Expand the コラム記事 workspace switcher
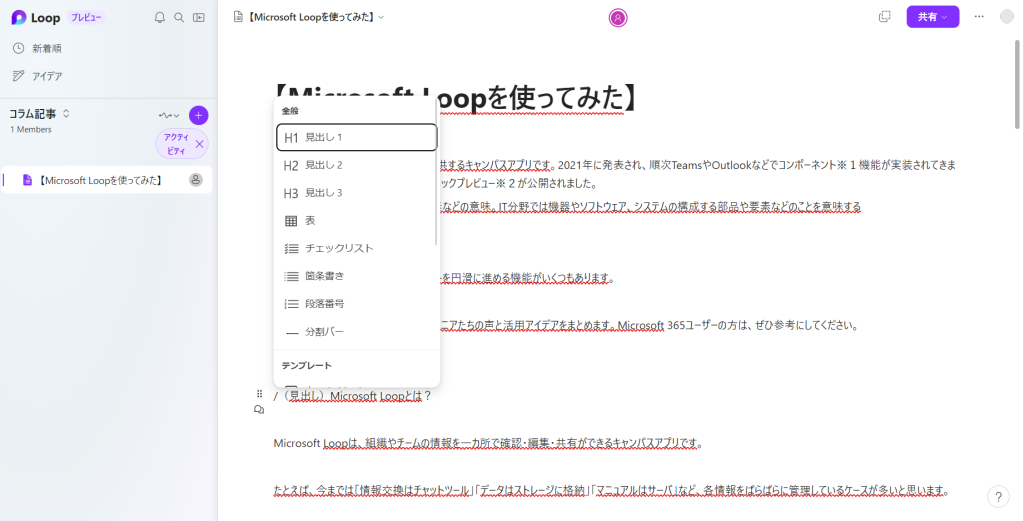This screenshot has width=1024, height=521. click(x=66, y=114)
